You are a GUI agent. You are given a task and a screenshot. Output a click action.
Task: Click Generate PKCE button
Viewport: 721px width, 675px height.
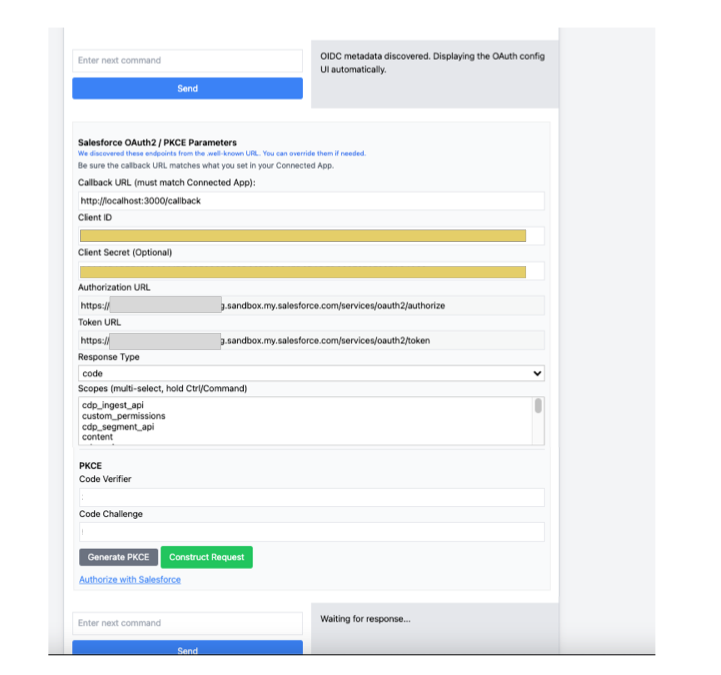119,557
